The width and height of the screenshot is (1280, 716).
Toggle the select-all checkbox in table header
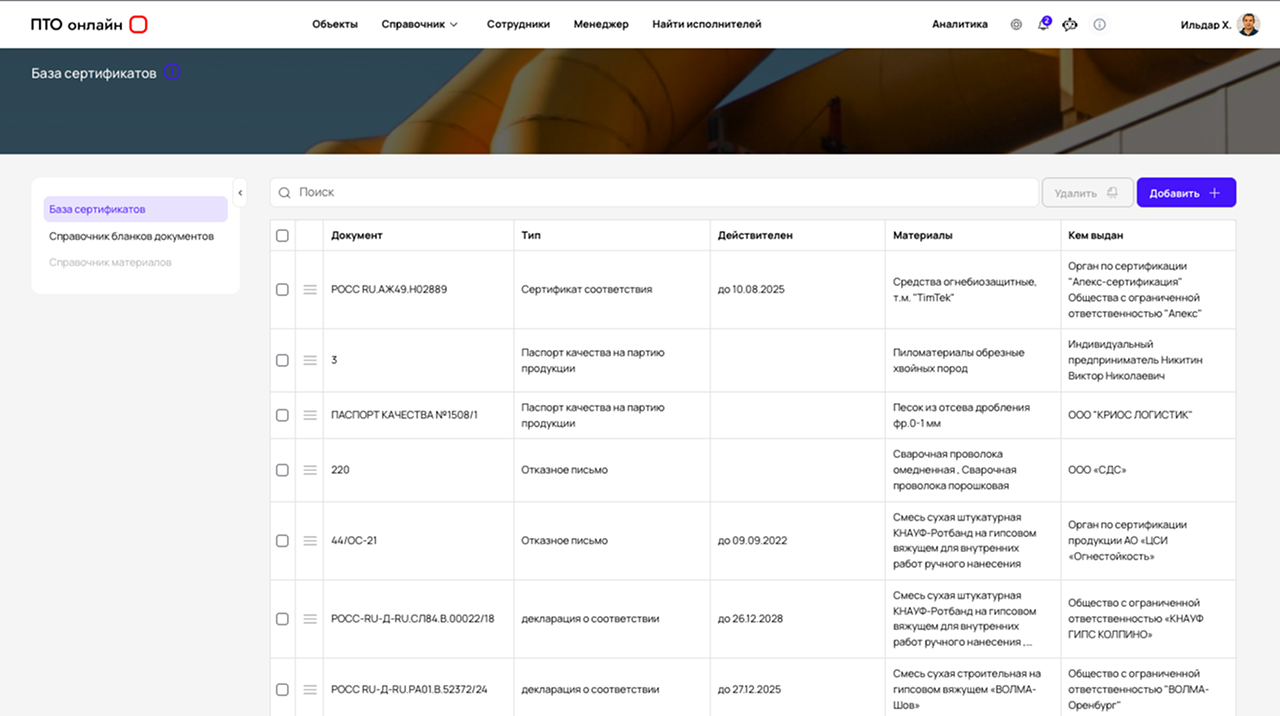[x=282, y=236]
